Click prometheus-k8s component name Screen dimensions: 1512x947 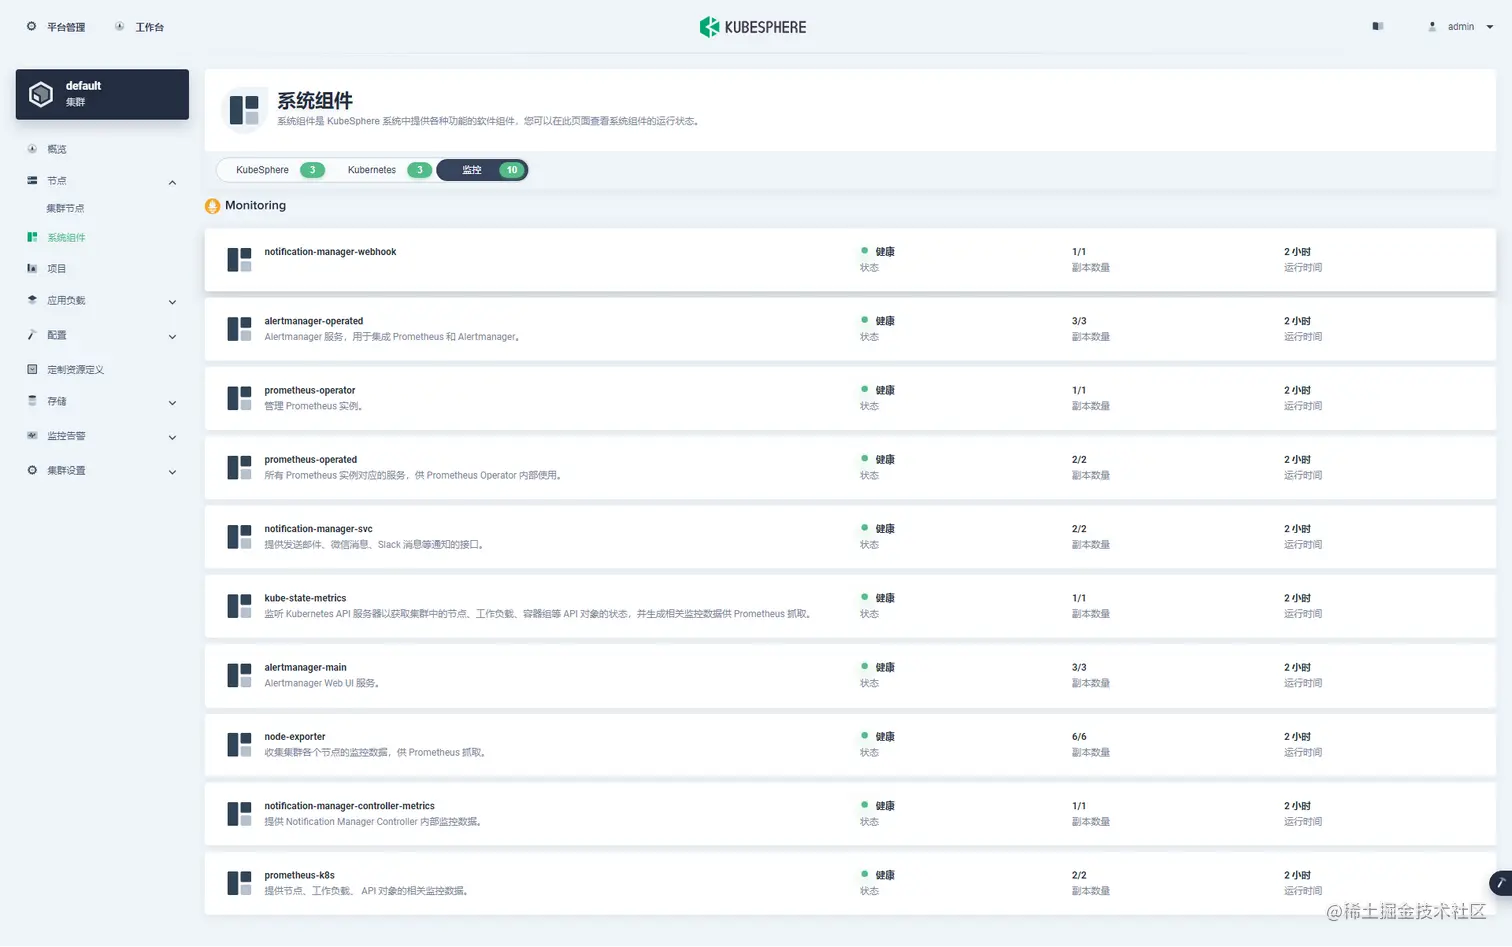point(299,875)
